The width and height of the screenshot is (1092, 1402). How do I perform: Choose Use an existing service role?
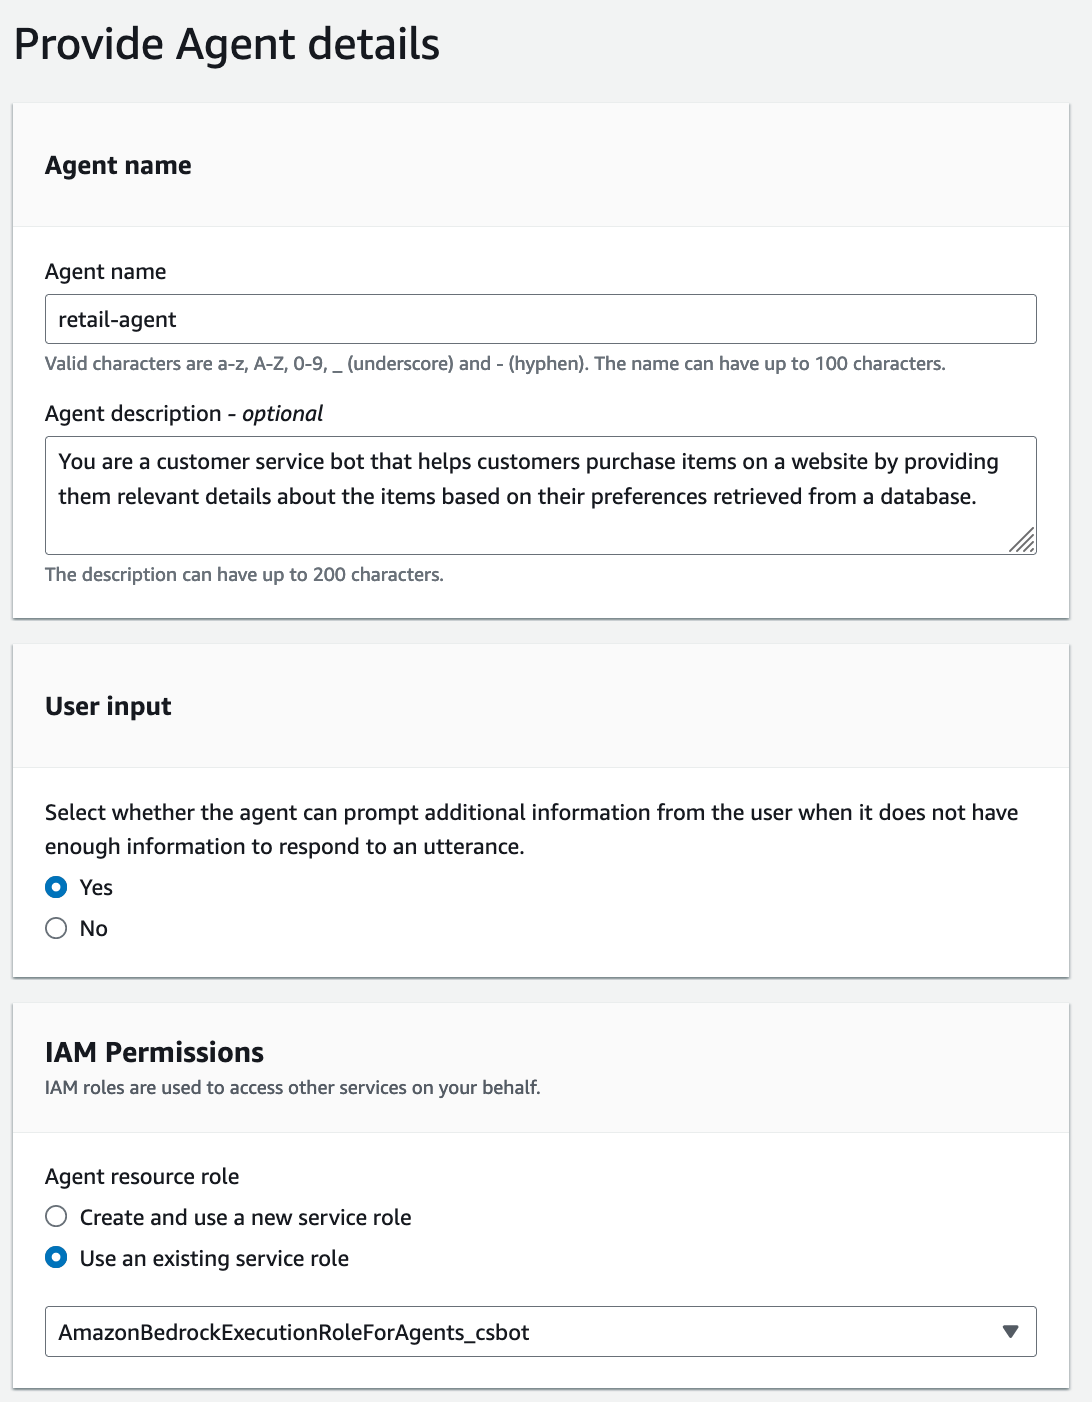point(57,1258)
